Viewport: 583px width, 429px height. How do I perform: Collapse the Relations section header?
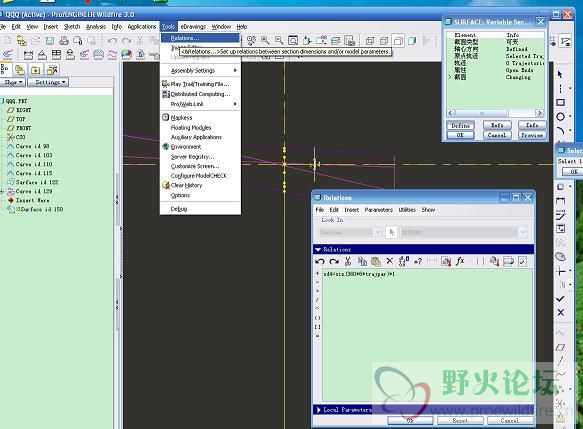423,249
